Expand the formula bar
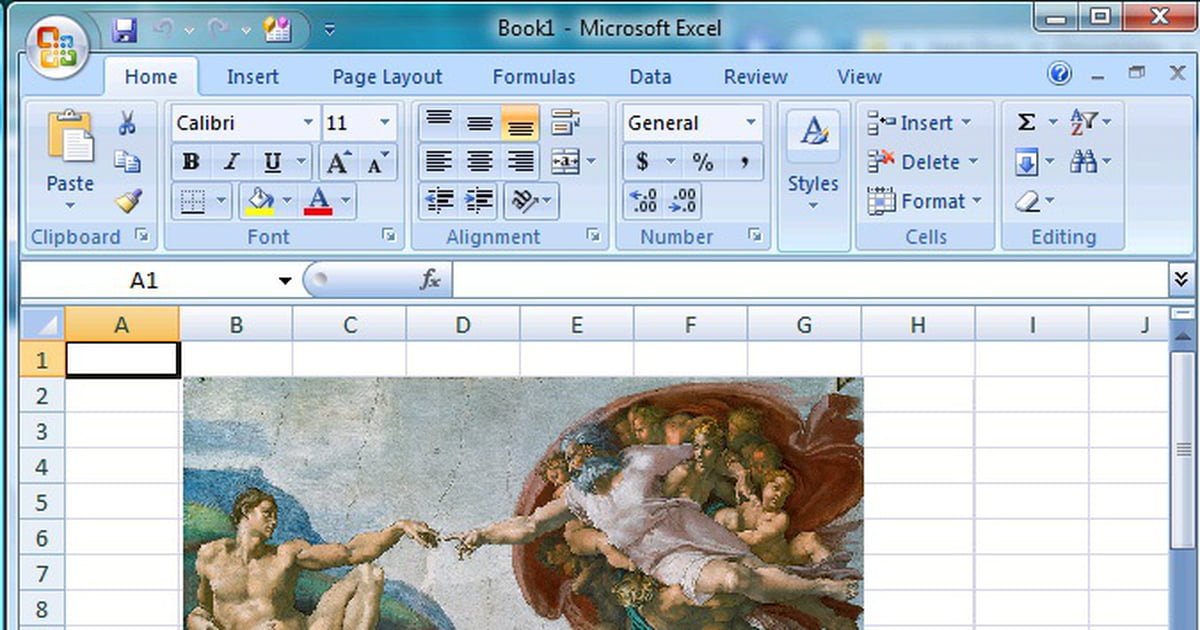The width and height of the screenshot is (1200, 630). click(1182, 280)
